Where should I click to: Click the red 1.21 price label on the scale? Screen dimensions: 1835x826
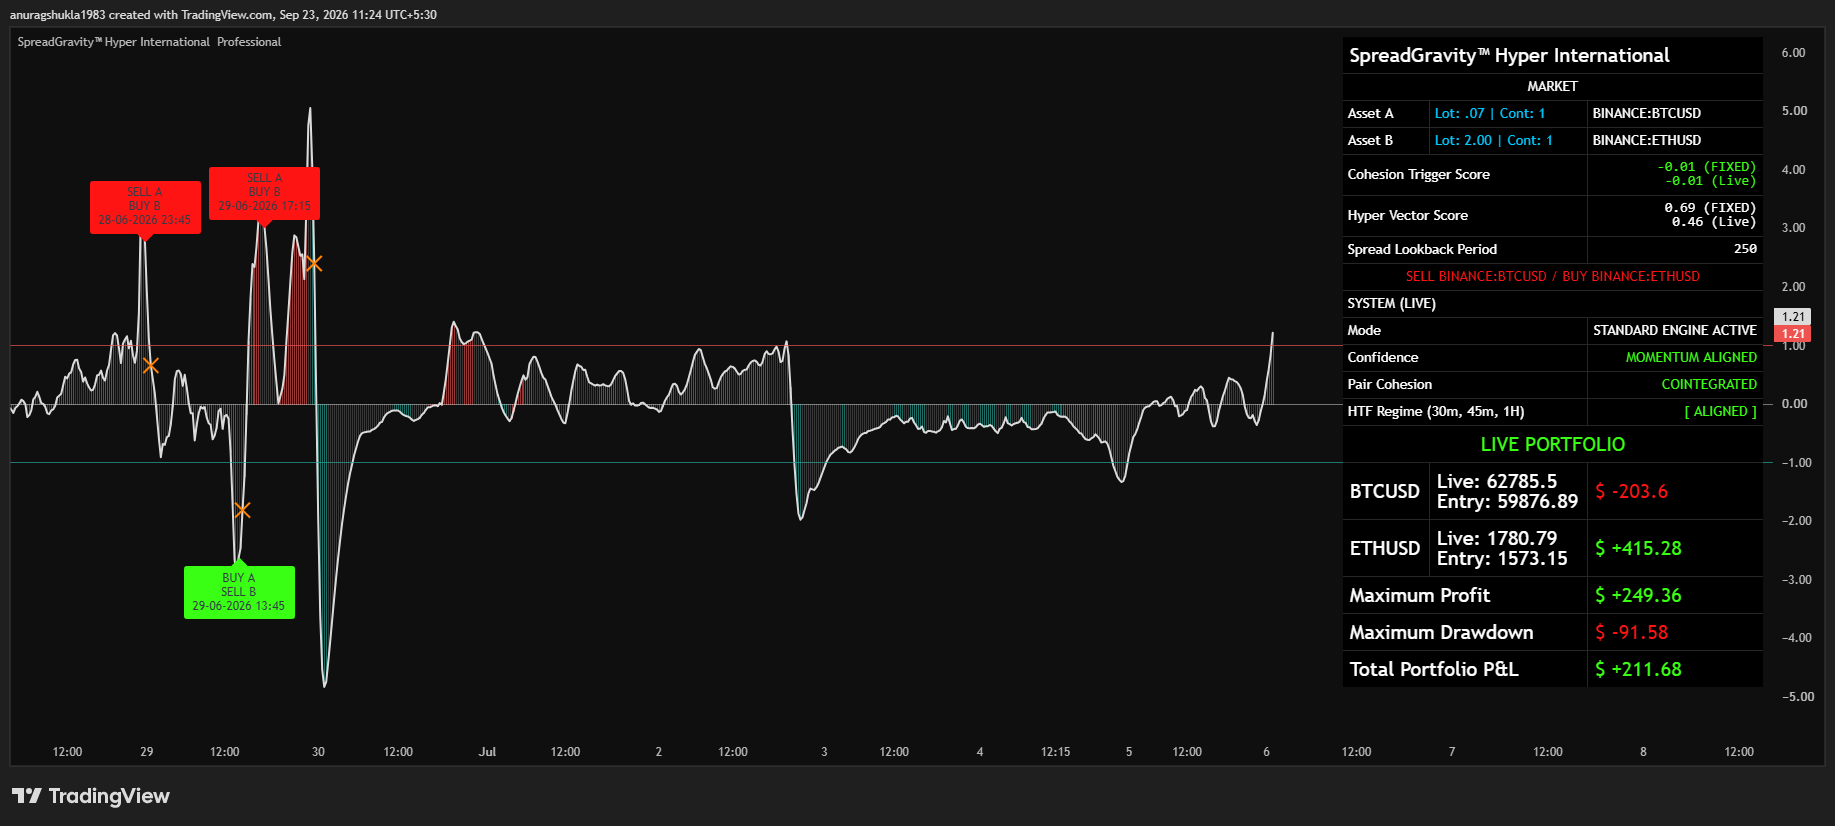[1793, 334]
